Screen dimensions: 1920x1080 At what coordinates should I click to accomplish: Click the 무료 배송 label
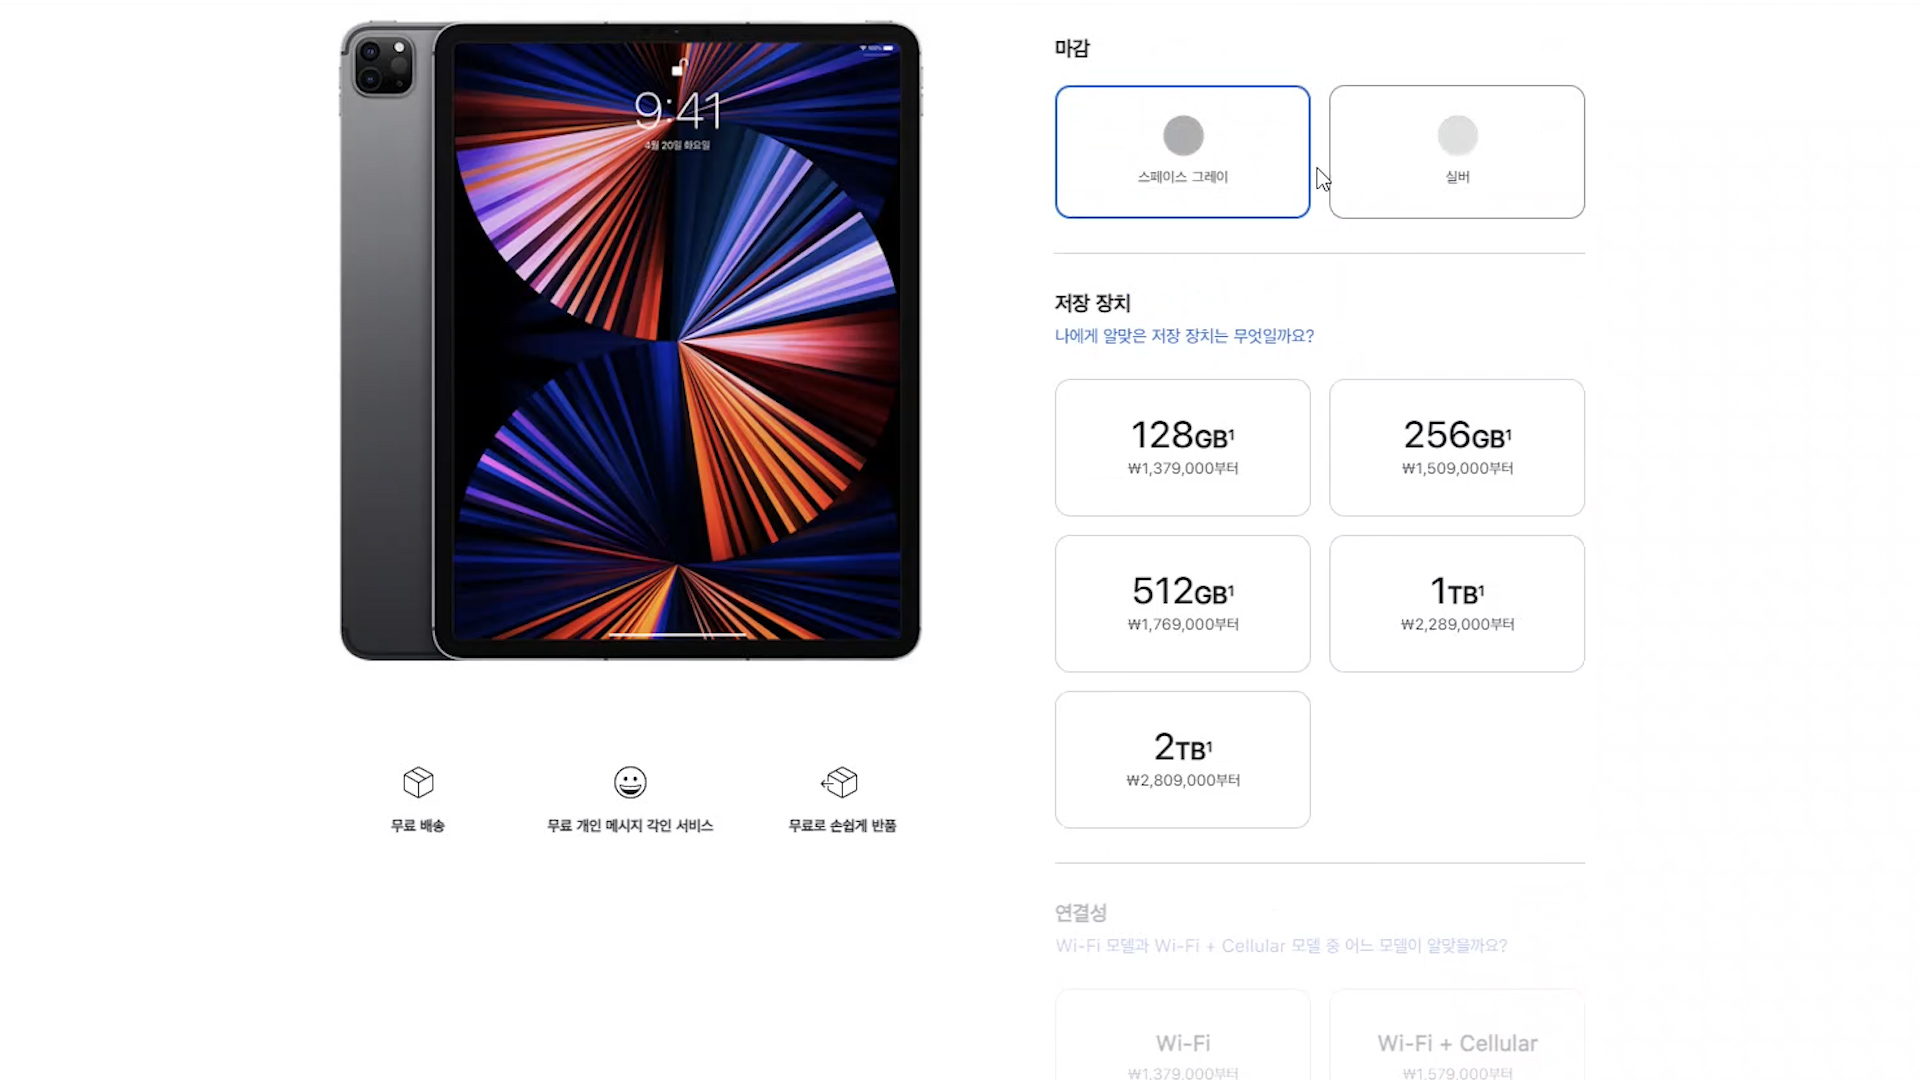pyautogui.click(x=418, y=825)
